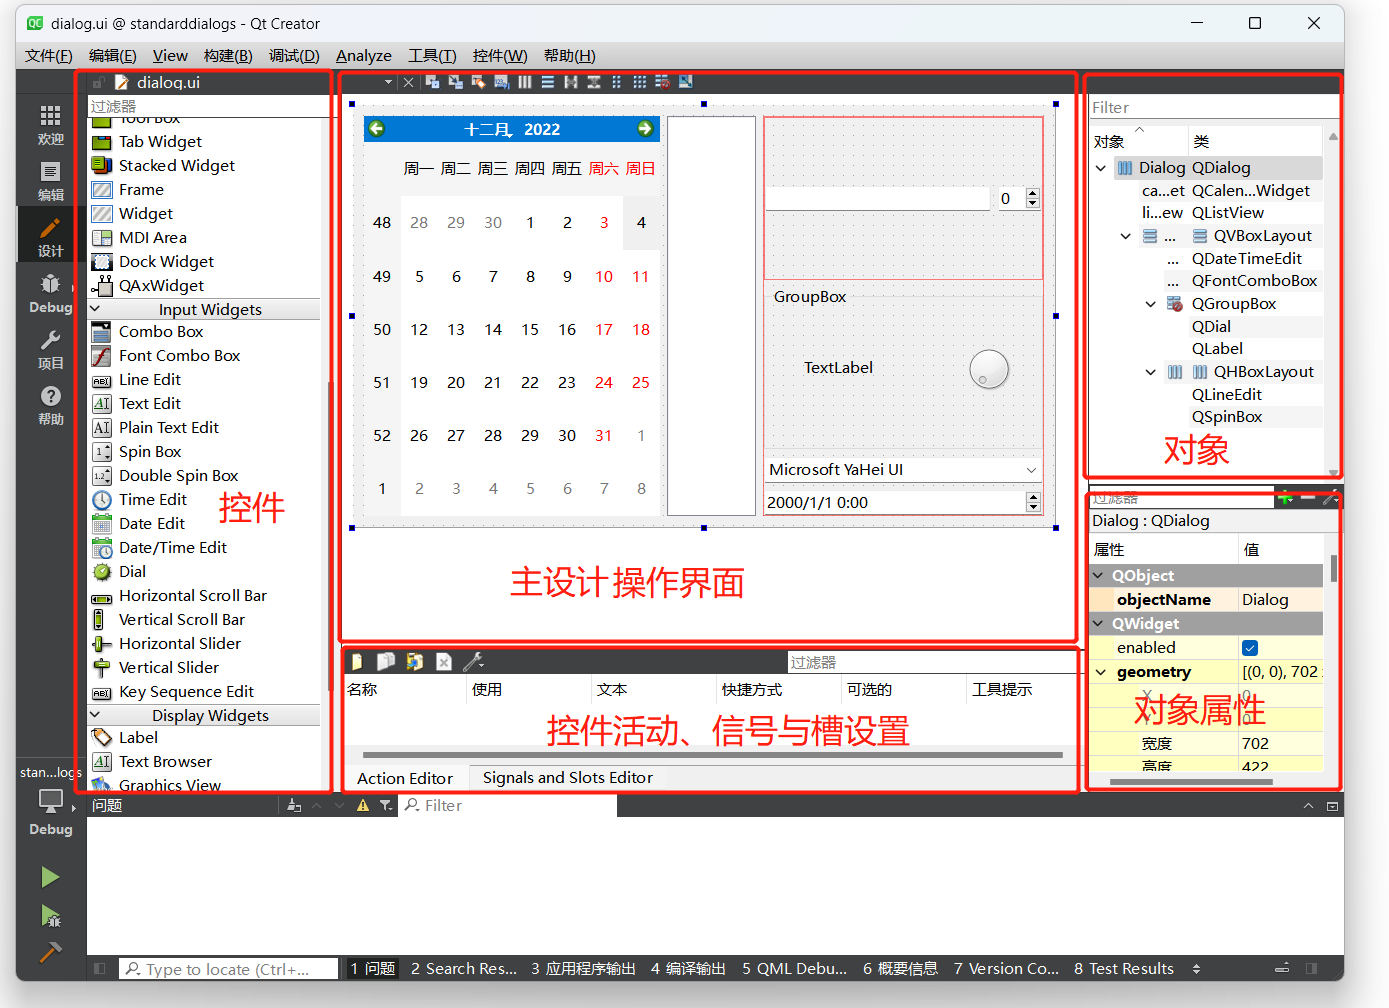1389x1008 pixels.
Task: Switch to the 设计 design mode
Action: pyautogui.click(x=50, y=237)
